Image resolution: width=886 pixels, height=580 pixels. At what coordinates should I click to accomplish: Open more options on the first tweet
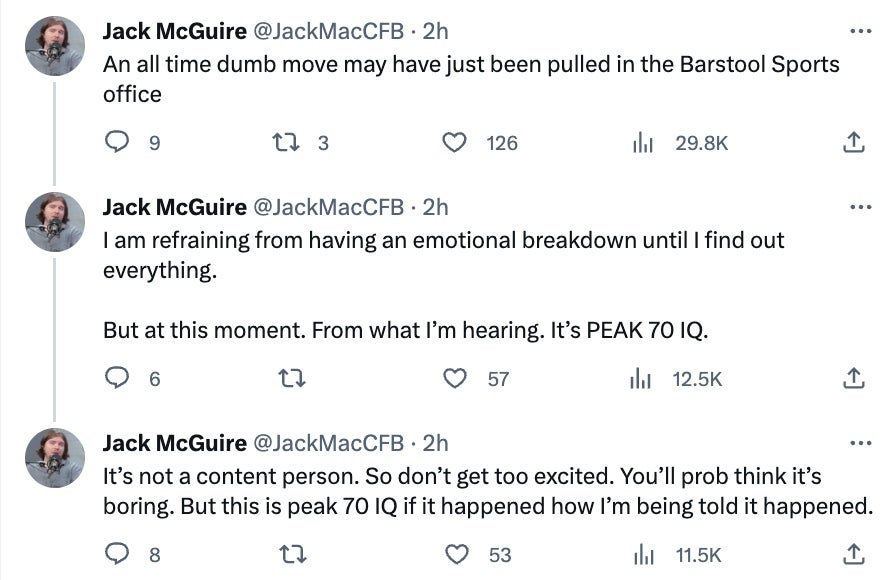pos(859,32)
